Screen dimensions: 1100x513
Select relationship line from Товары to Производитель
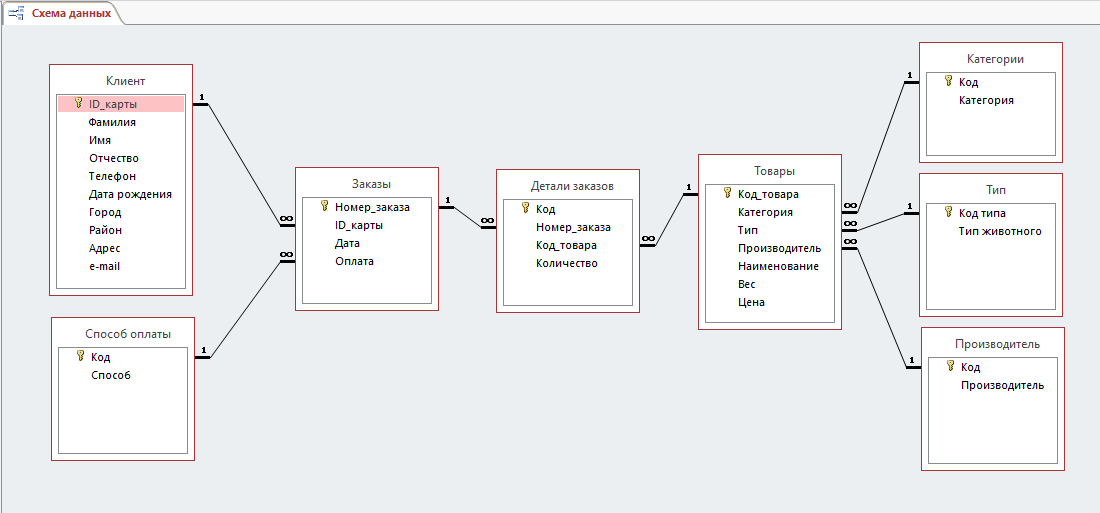[880, 305]
